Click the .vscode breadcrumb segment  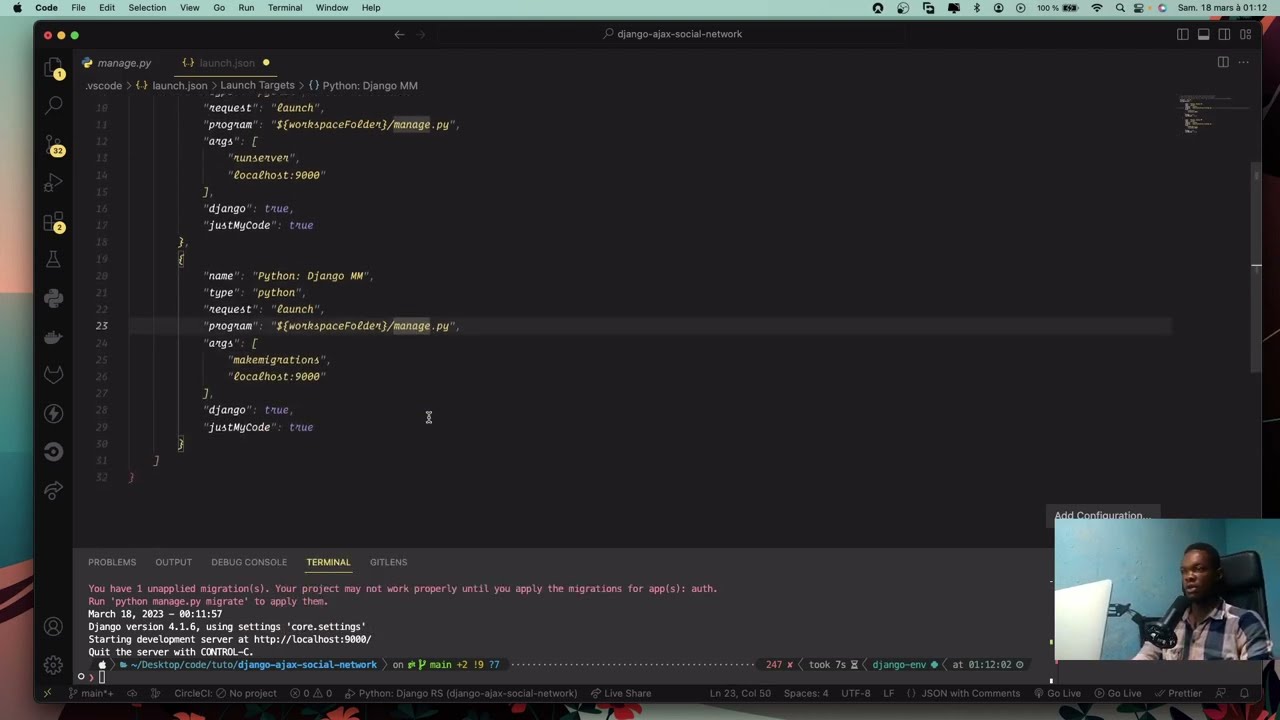pyautogui.click(x=103, y=86)
